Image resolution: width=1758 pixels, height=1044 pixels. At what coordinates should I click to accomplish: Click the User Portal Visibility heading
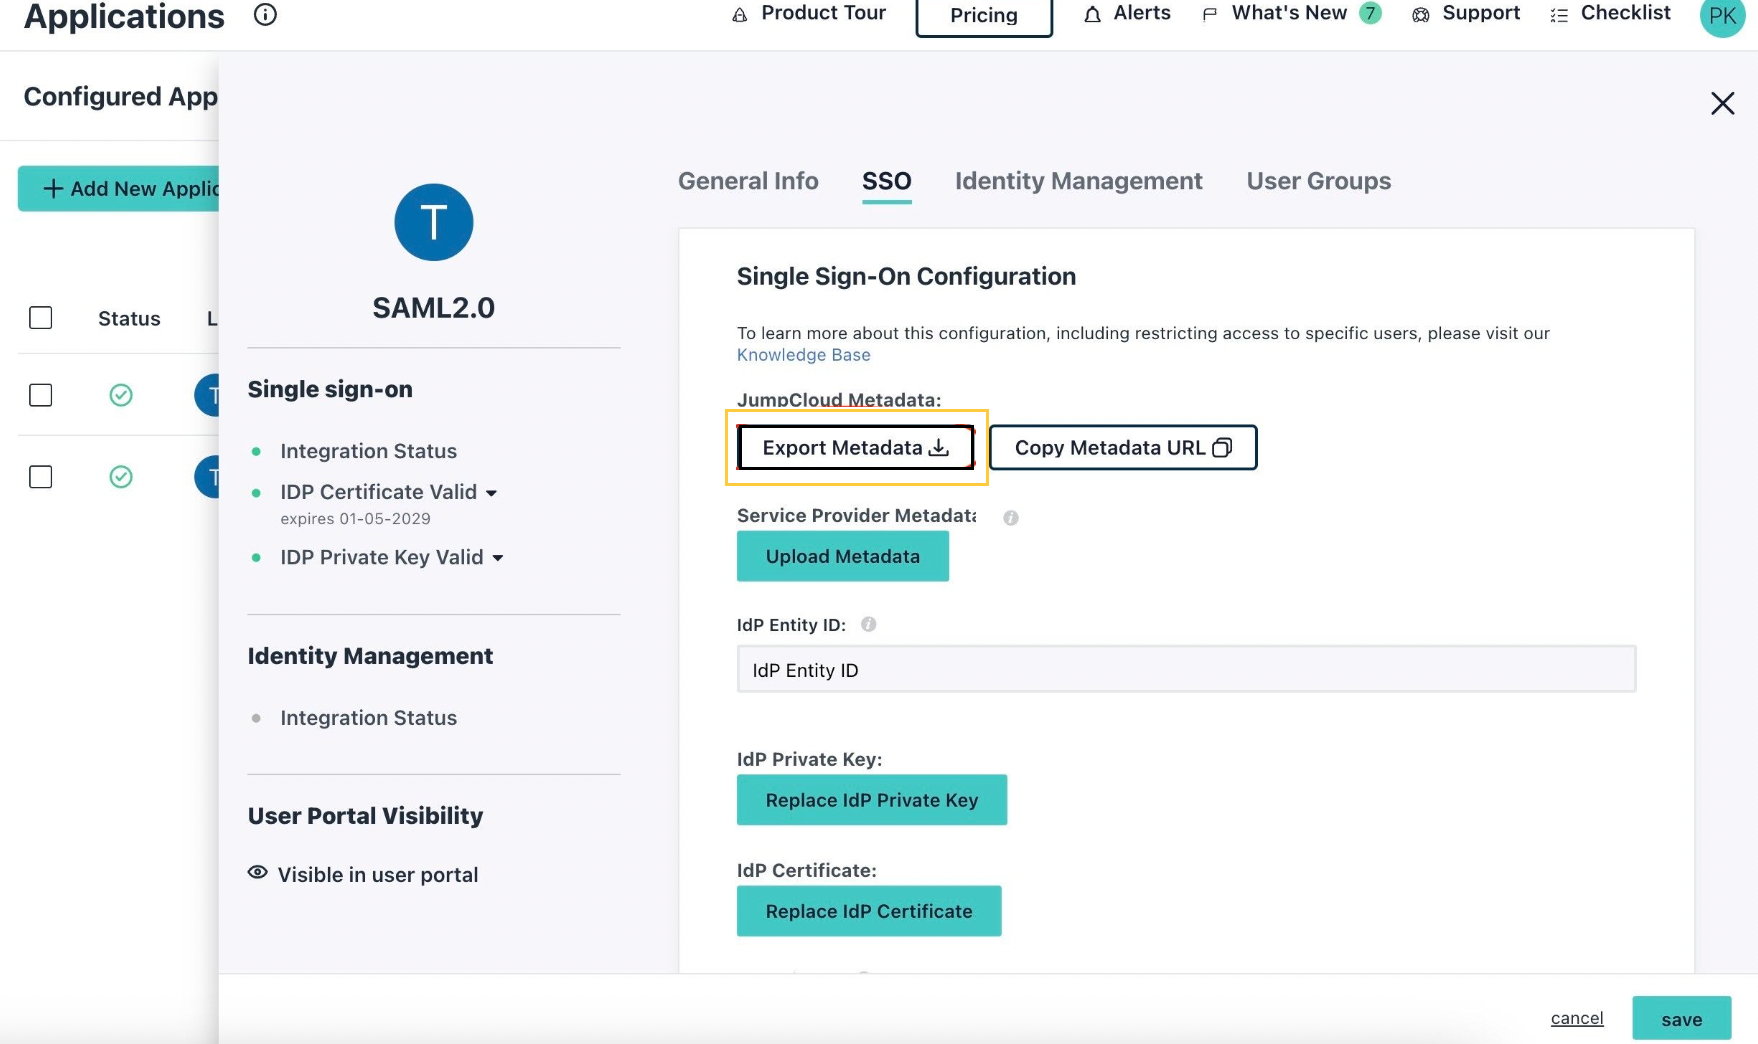[365, 816]
